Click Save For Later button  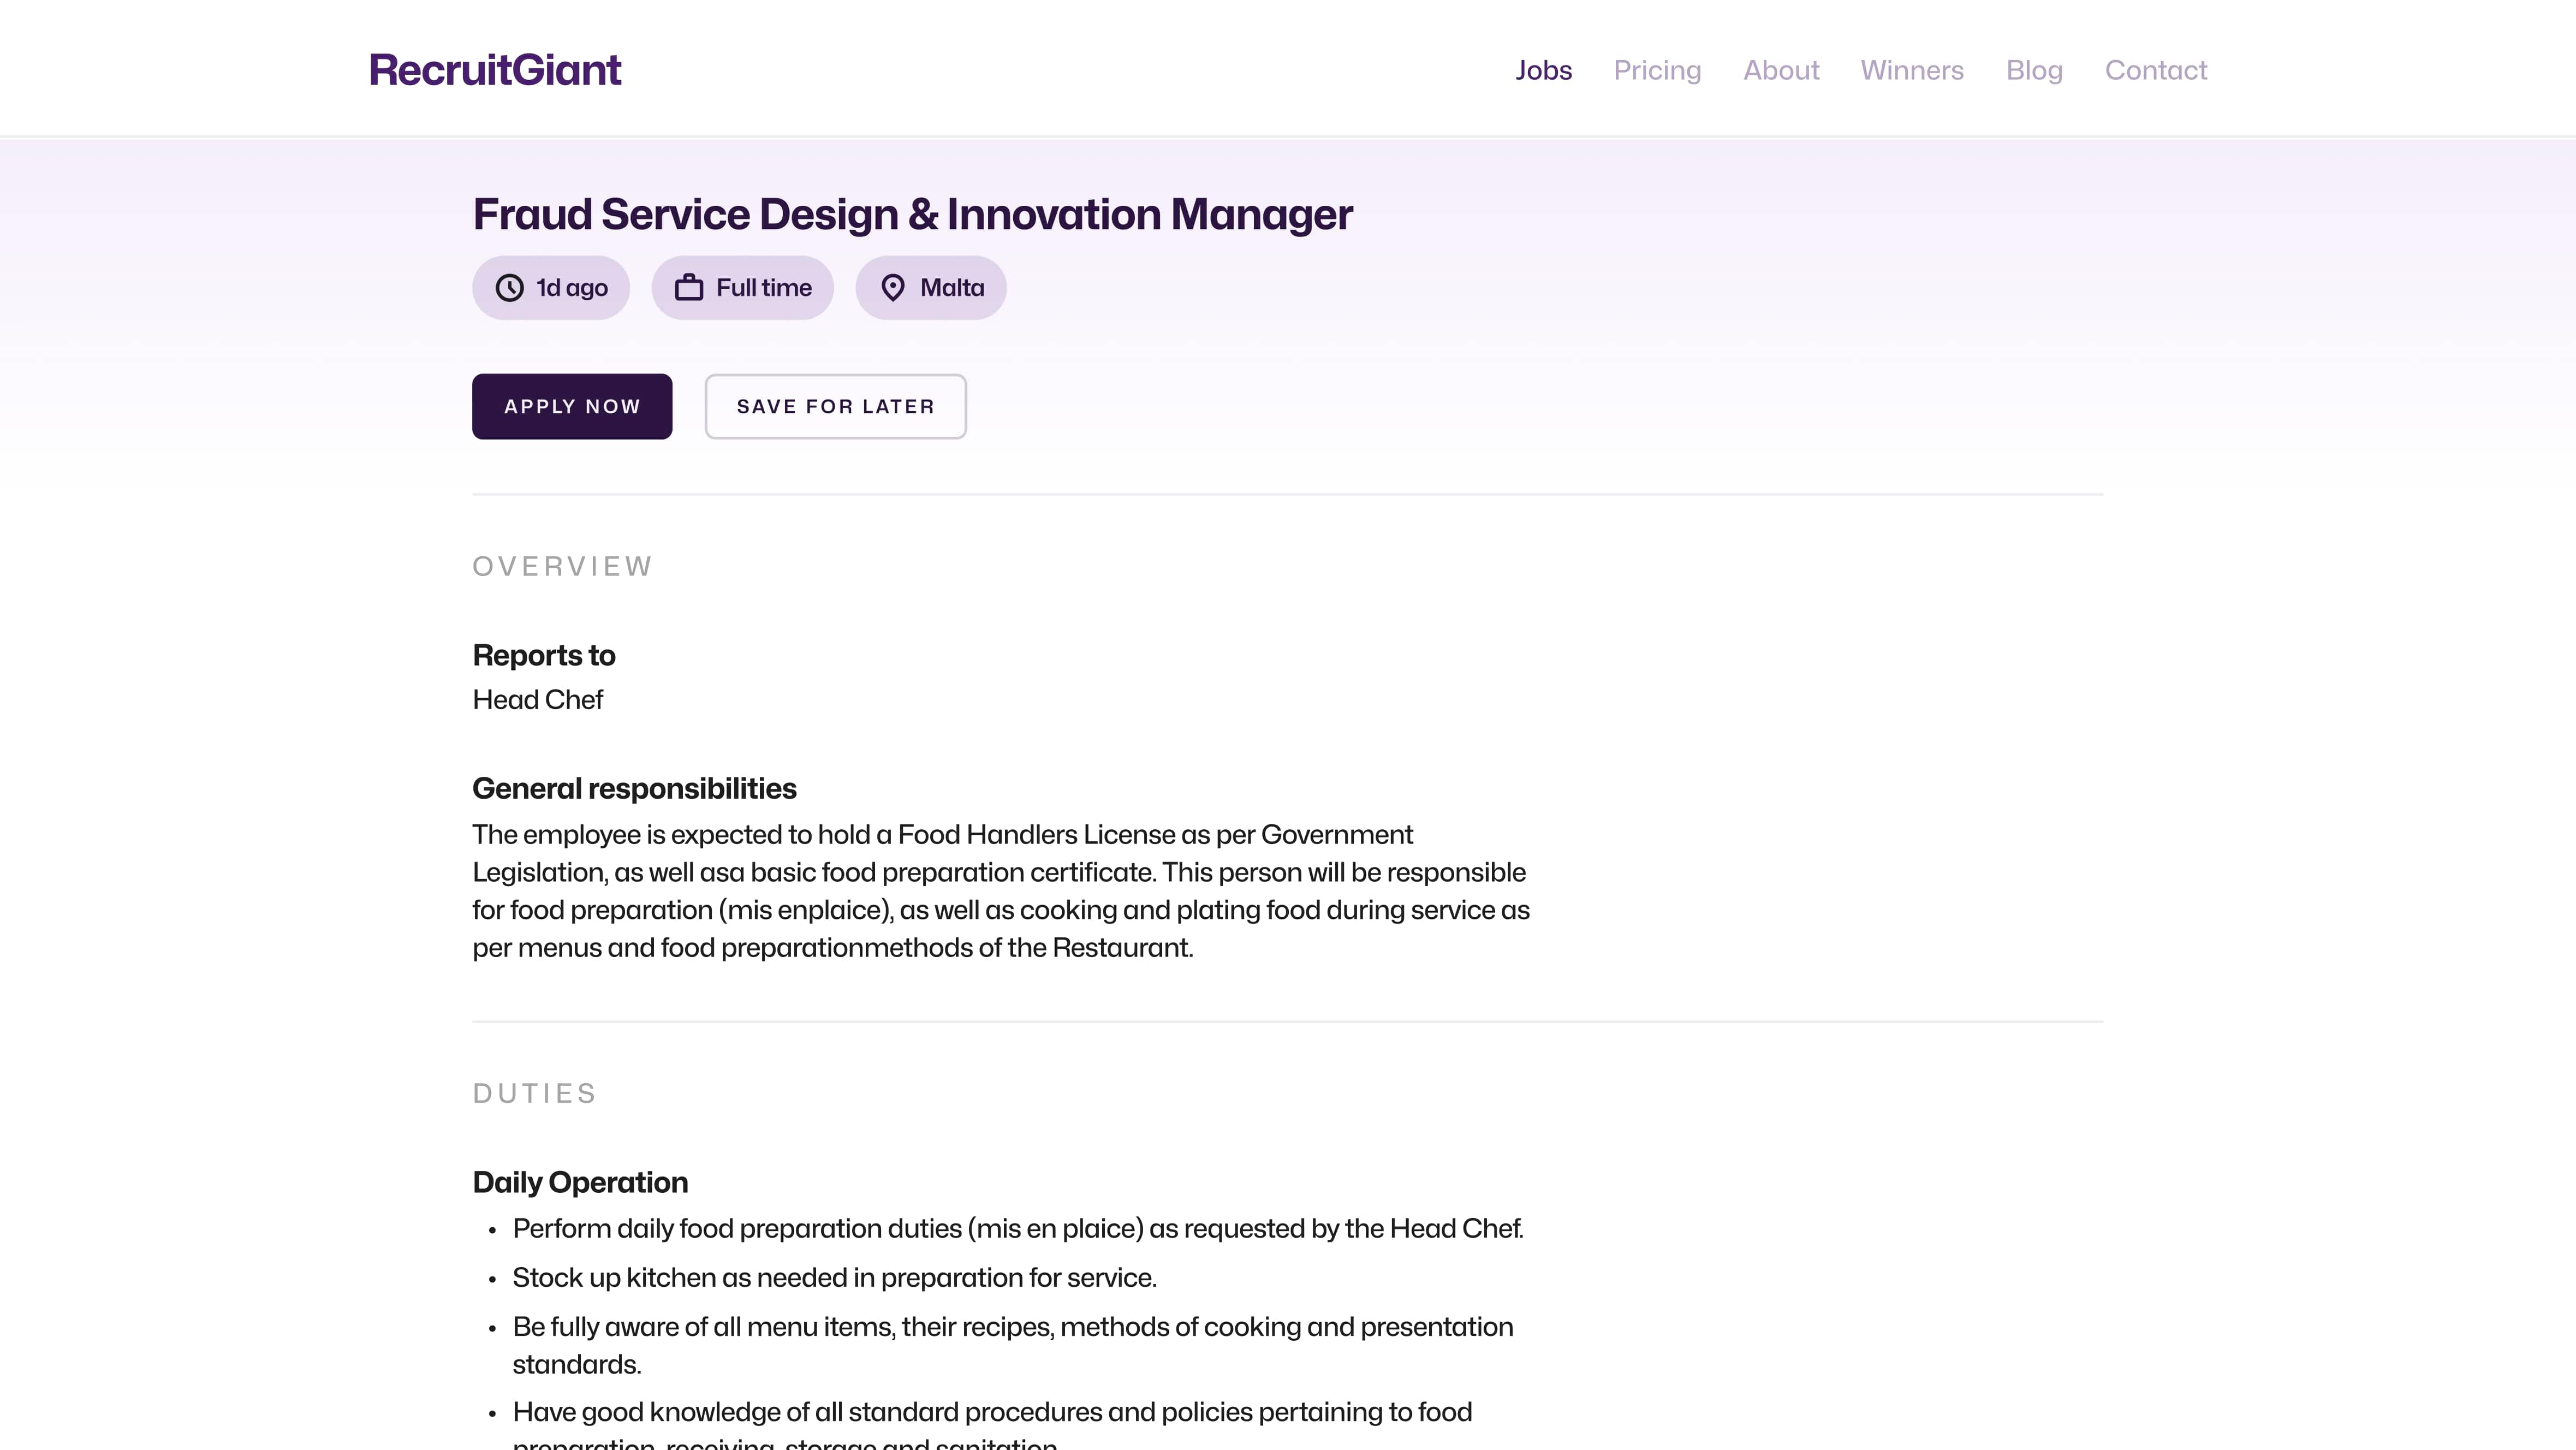(x=836, y=406)
